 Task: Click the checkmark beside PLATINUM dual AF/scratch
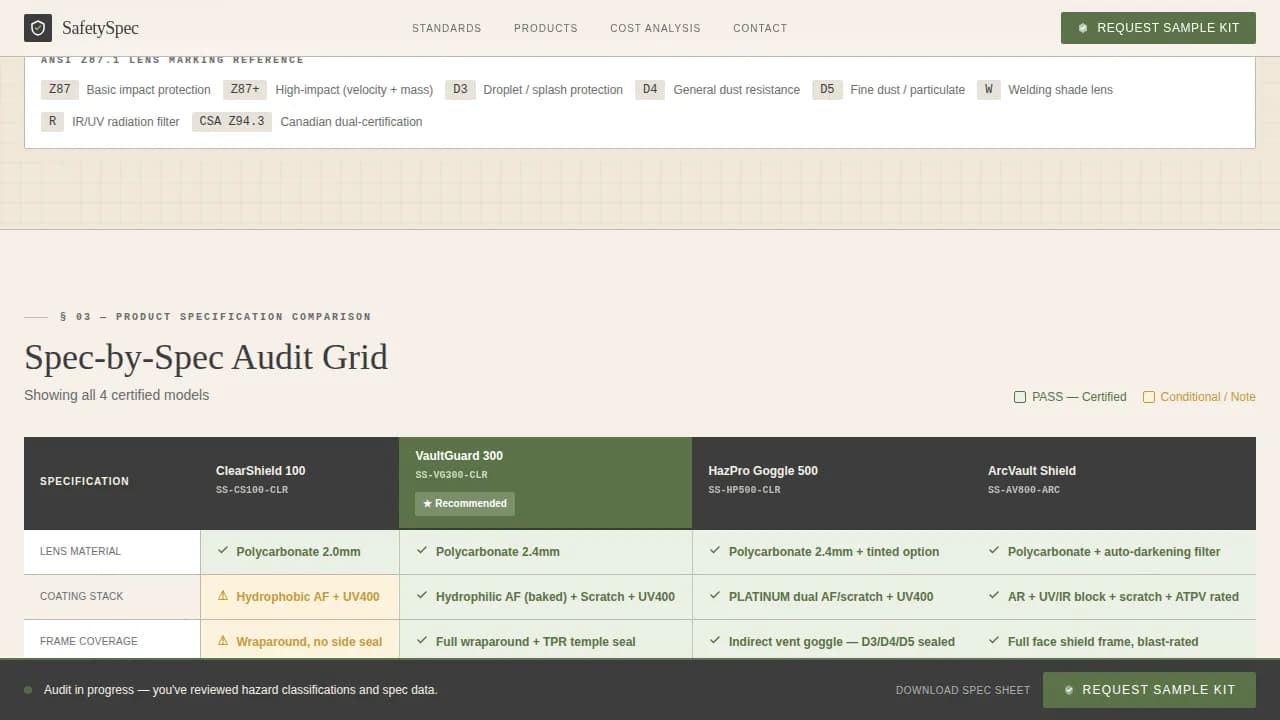714,596
